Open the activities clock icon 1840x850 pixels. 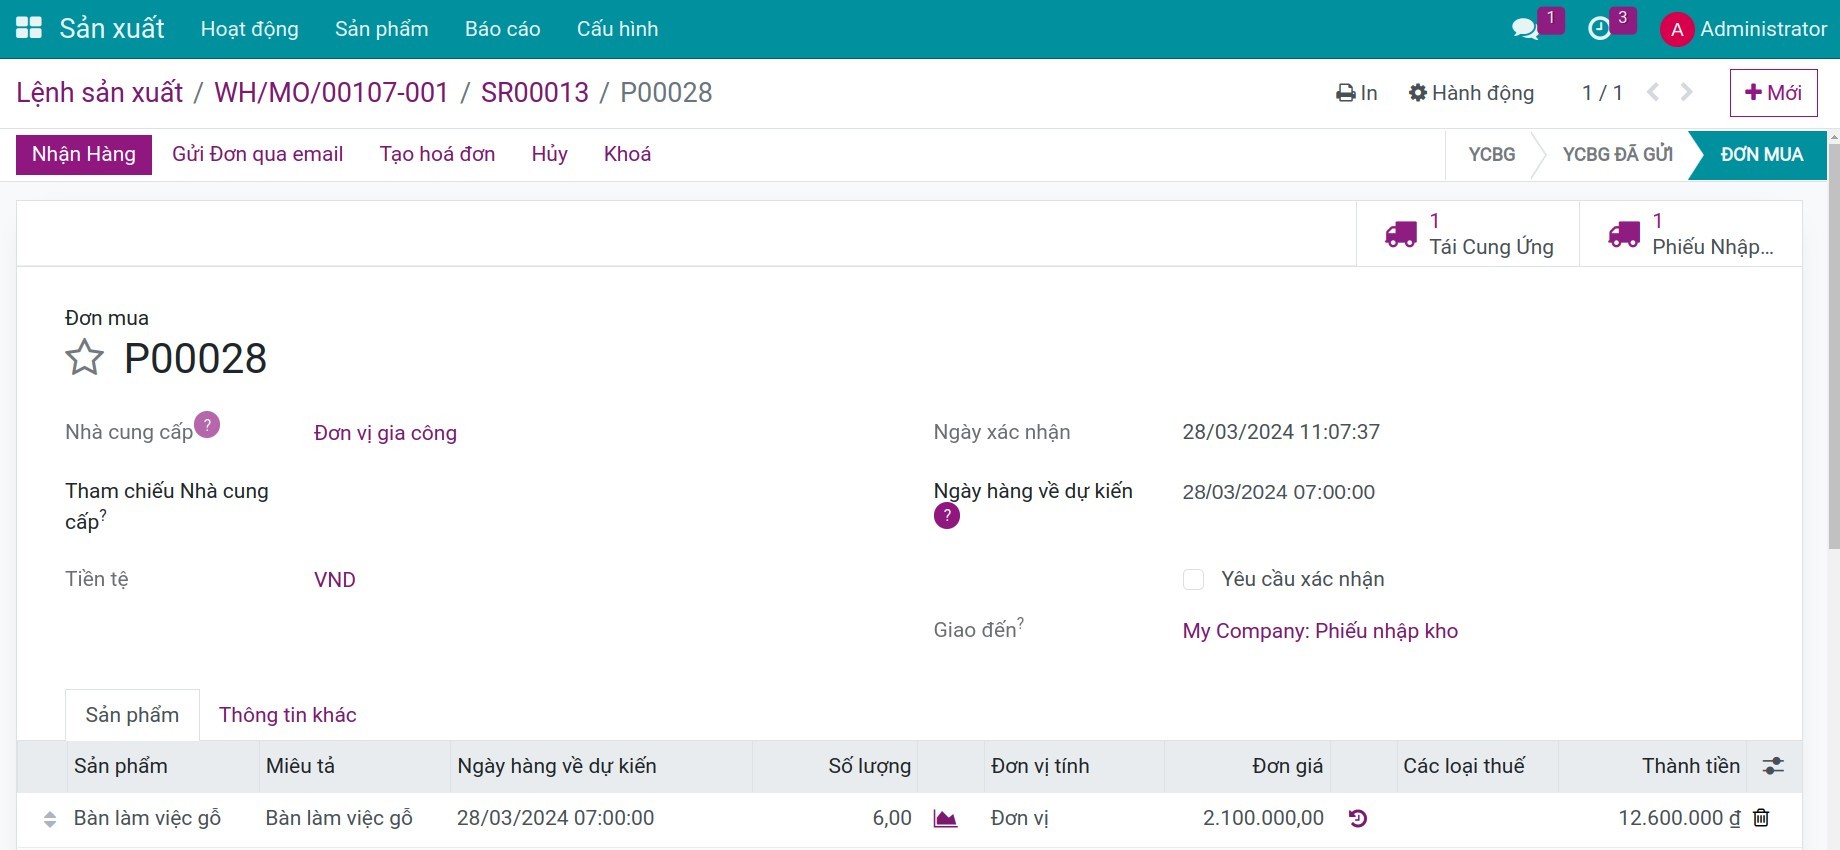pos(1600,29)
